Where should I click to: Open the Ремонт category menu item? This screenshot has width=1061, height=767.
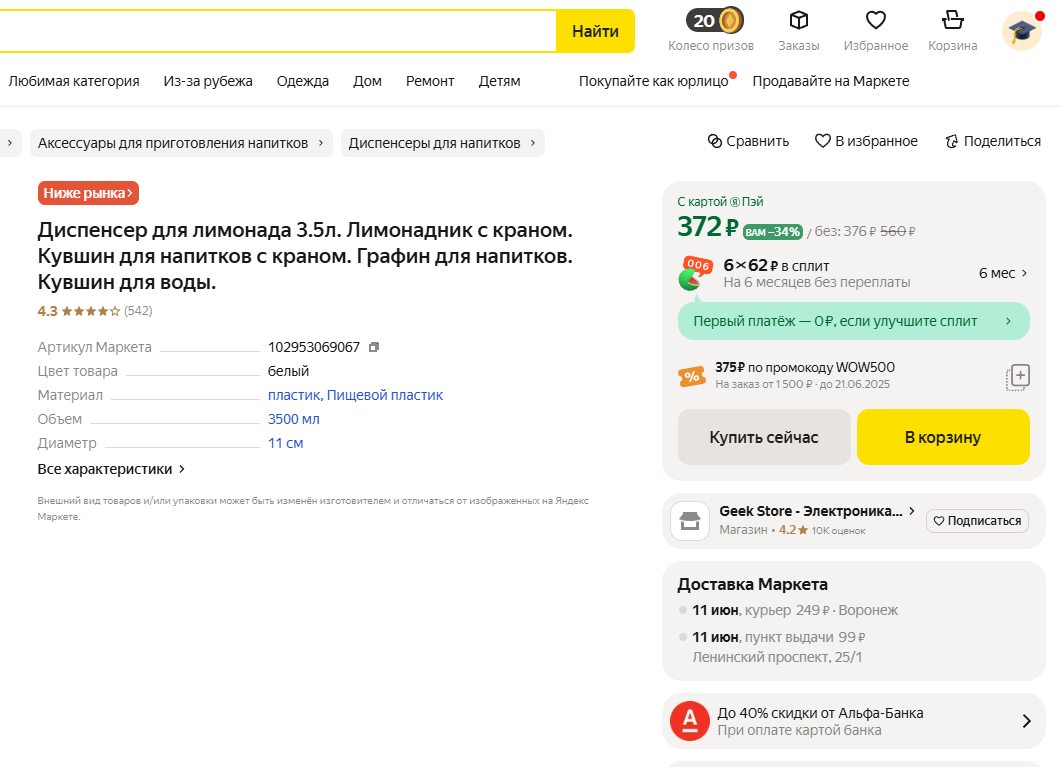click(430, 81)
